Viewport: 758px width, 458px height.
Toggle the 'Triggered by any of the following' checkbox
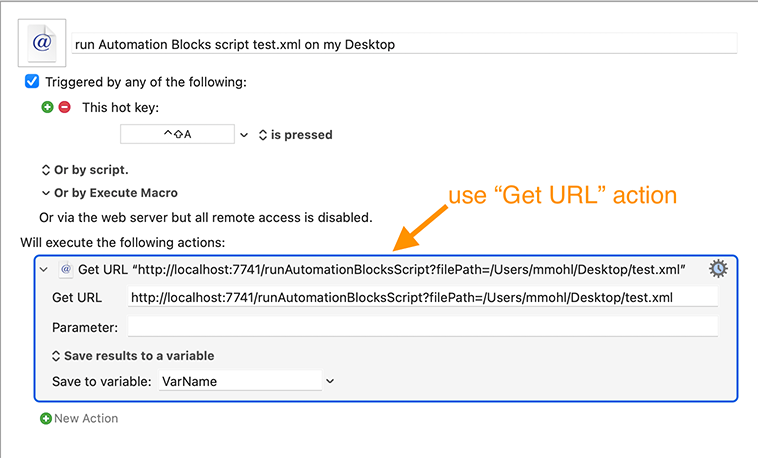32,81
